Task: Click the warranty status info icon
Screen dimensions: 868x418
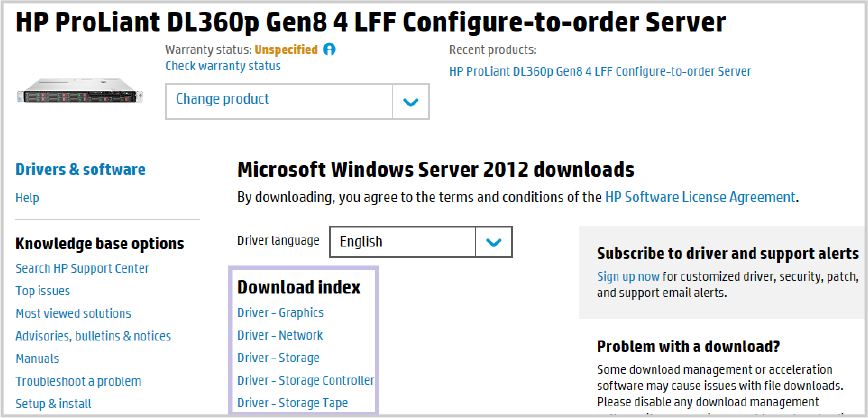Action: click(x=329, y=49)
